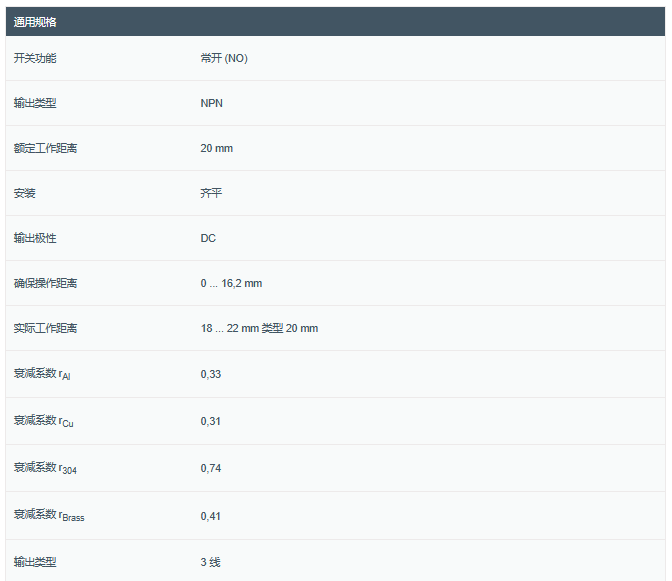This screenshot has height=581, width=672.
Task: Select the 0 ... 16,2 mm value
Action: (x=231, y=283)
